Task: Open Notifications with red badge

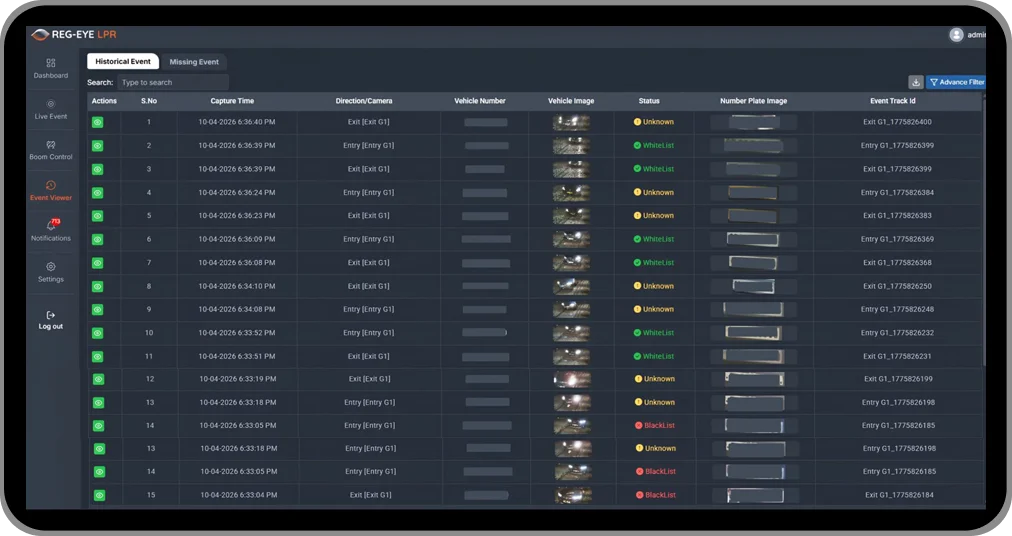Action: [x=50, y=231]
